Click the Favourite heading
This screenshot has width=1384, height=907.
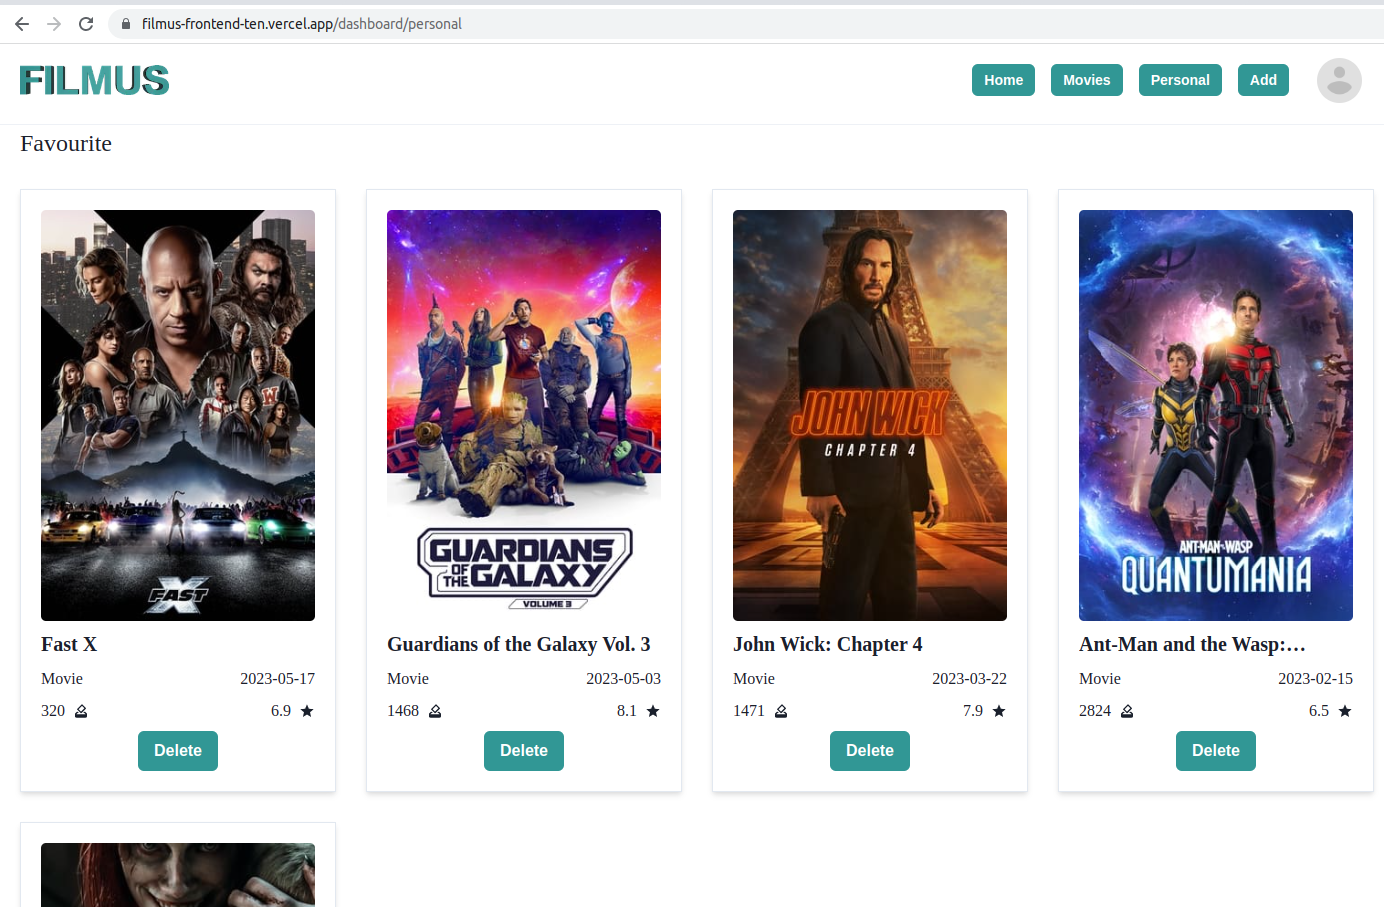tap(66, 143)
